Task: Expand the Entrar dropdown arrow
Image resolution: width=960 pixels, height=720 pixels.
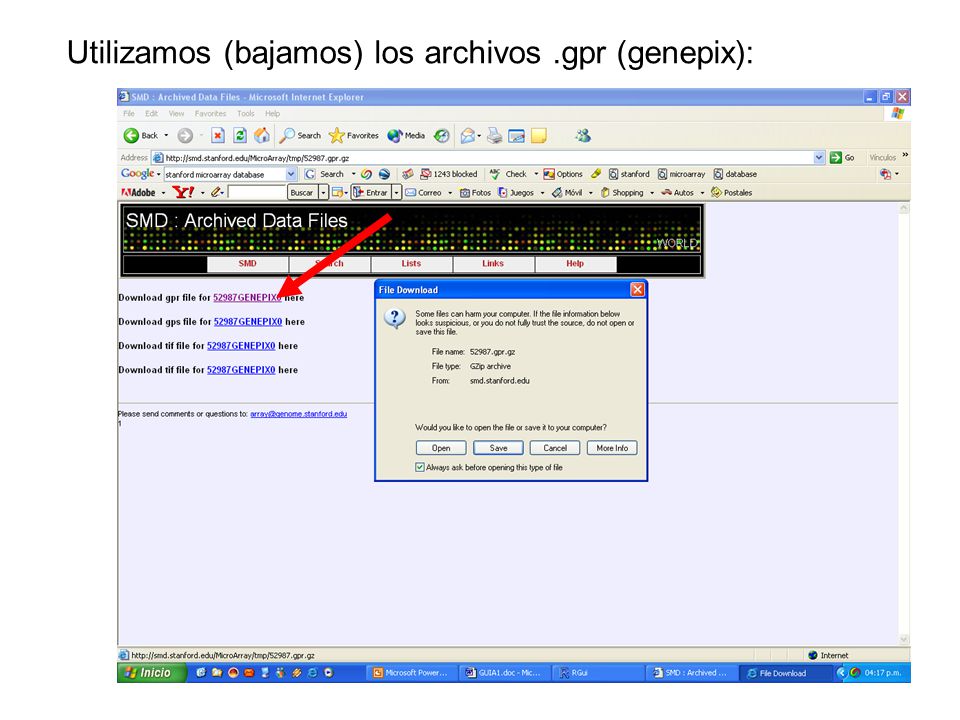Action: (x=397, y=193)
